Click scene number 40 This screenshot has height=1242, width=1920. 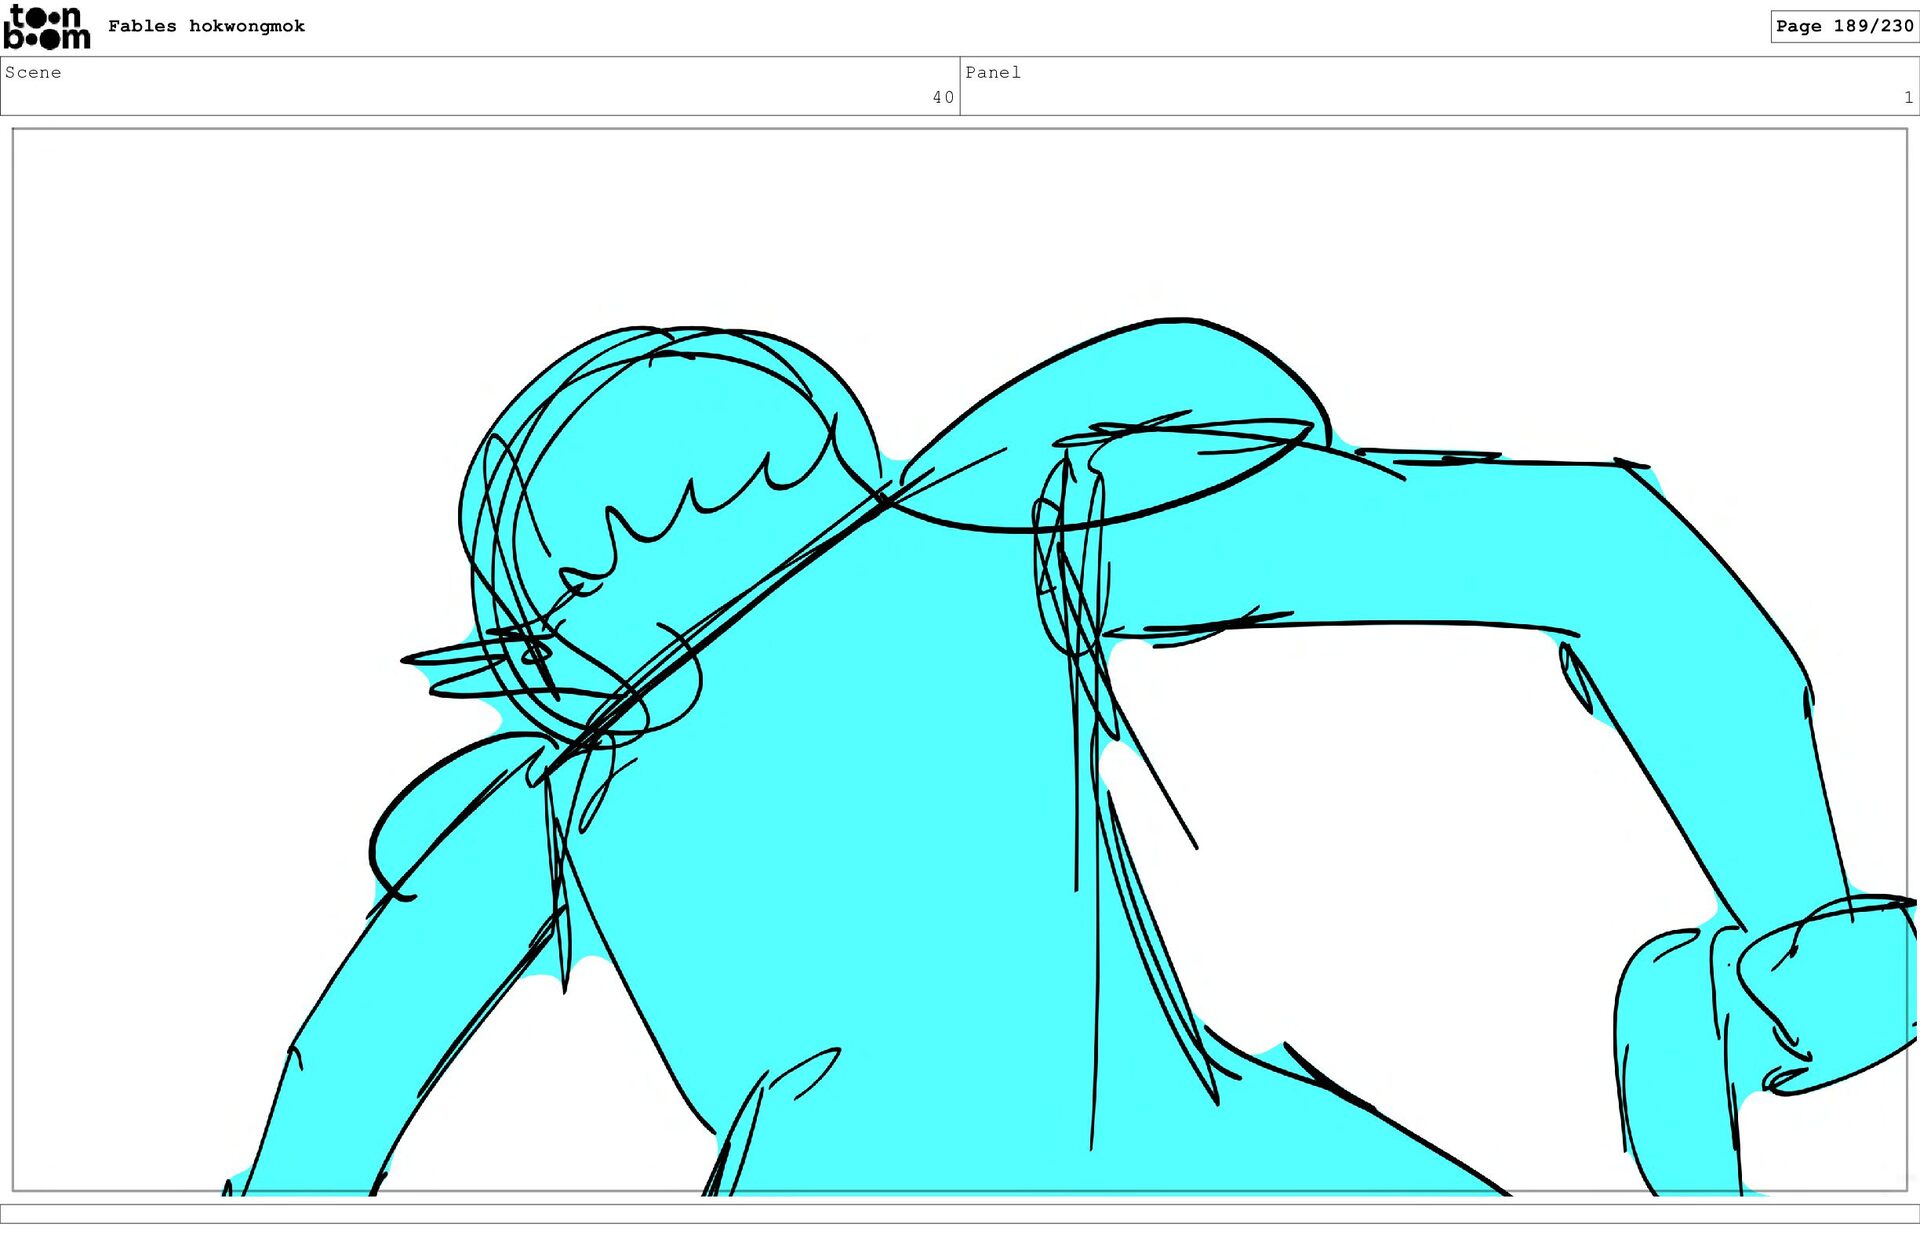click(x=942, y=97)
